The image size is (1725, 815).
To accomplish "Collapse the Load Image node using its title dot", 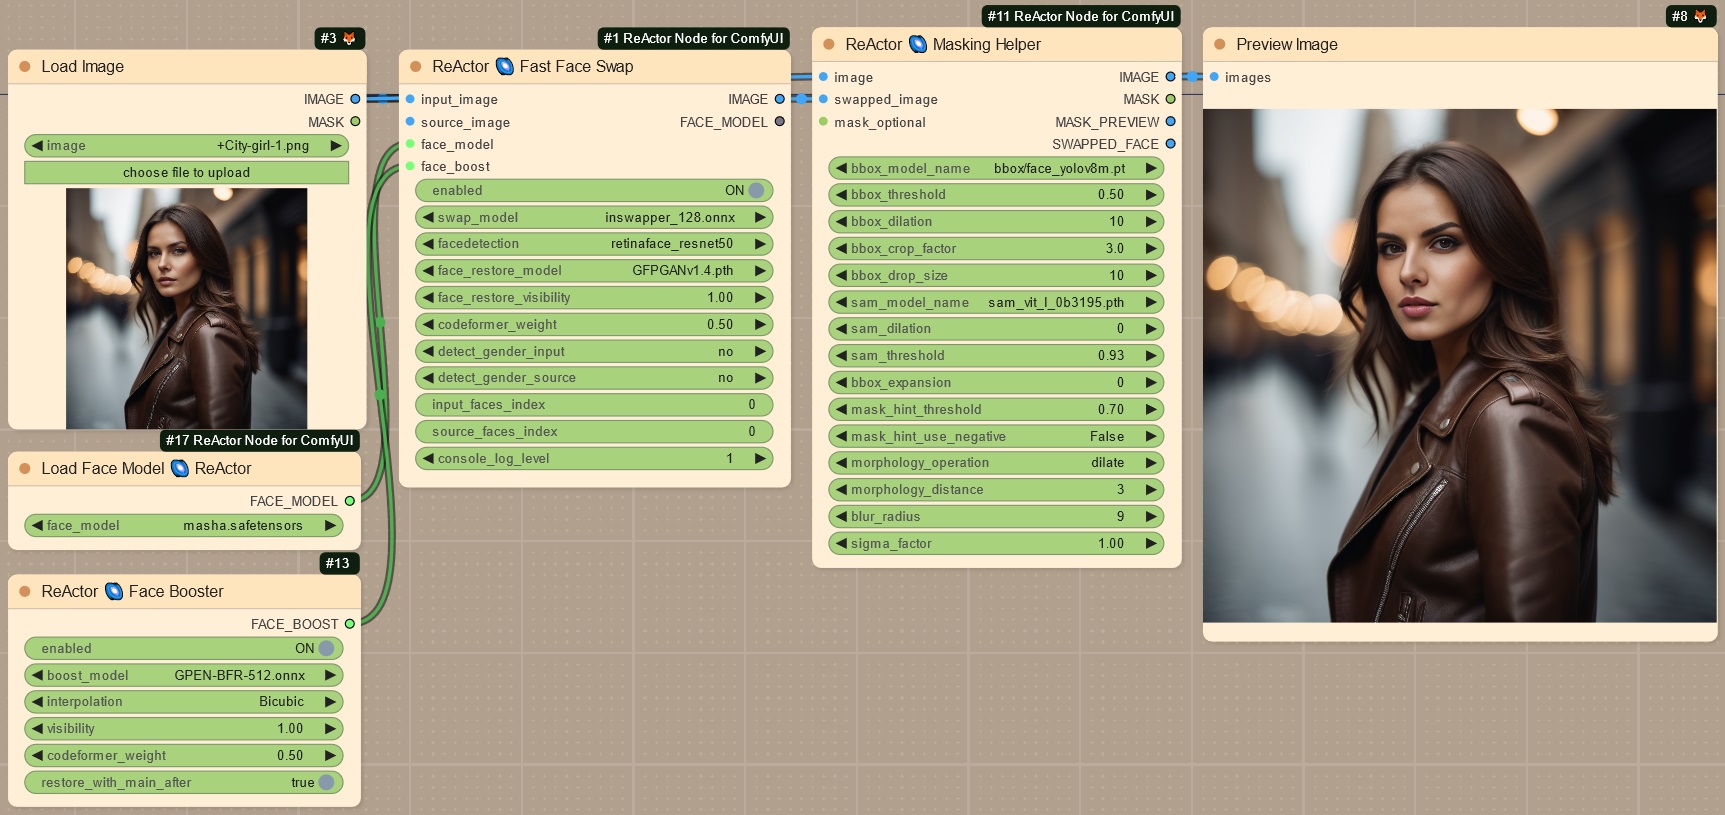I will point(25,67).
